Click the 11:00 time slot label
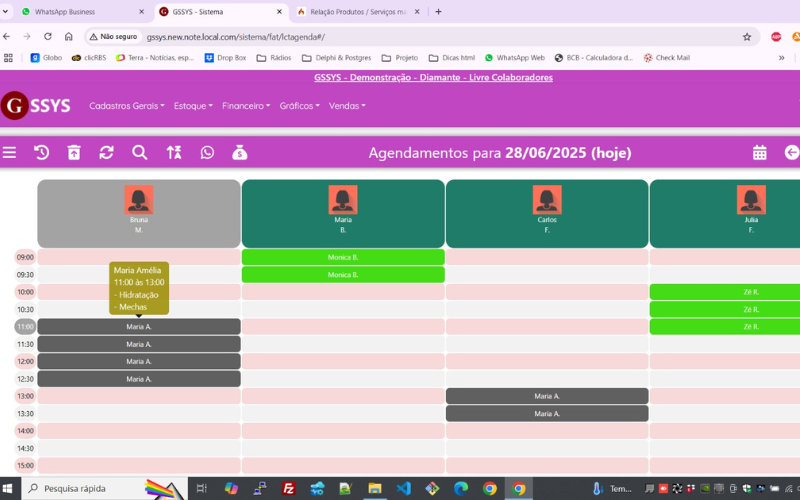This screenshot has width=800, height=500. 25,327
